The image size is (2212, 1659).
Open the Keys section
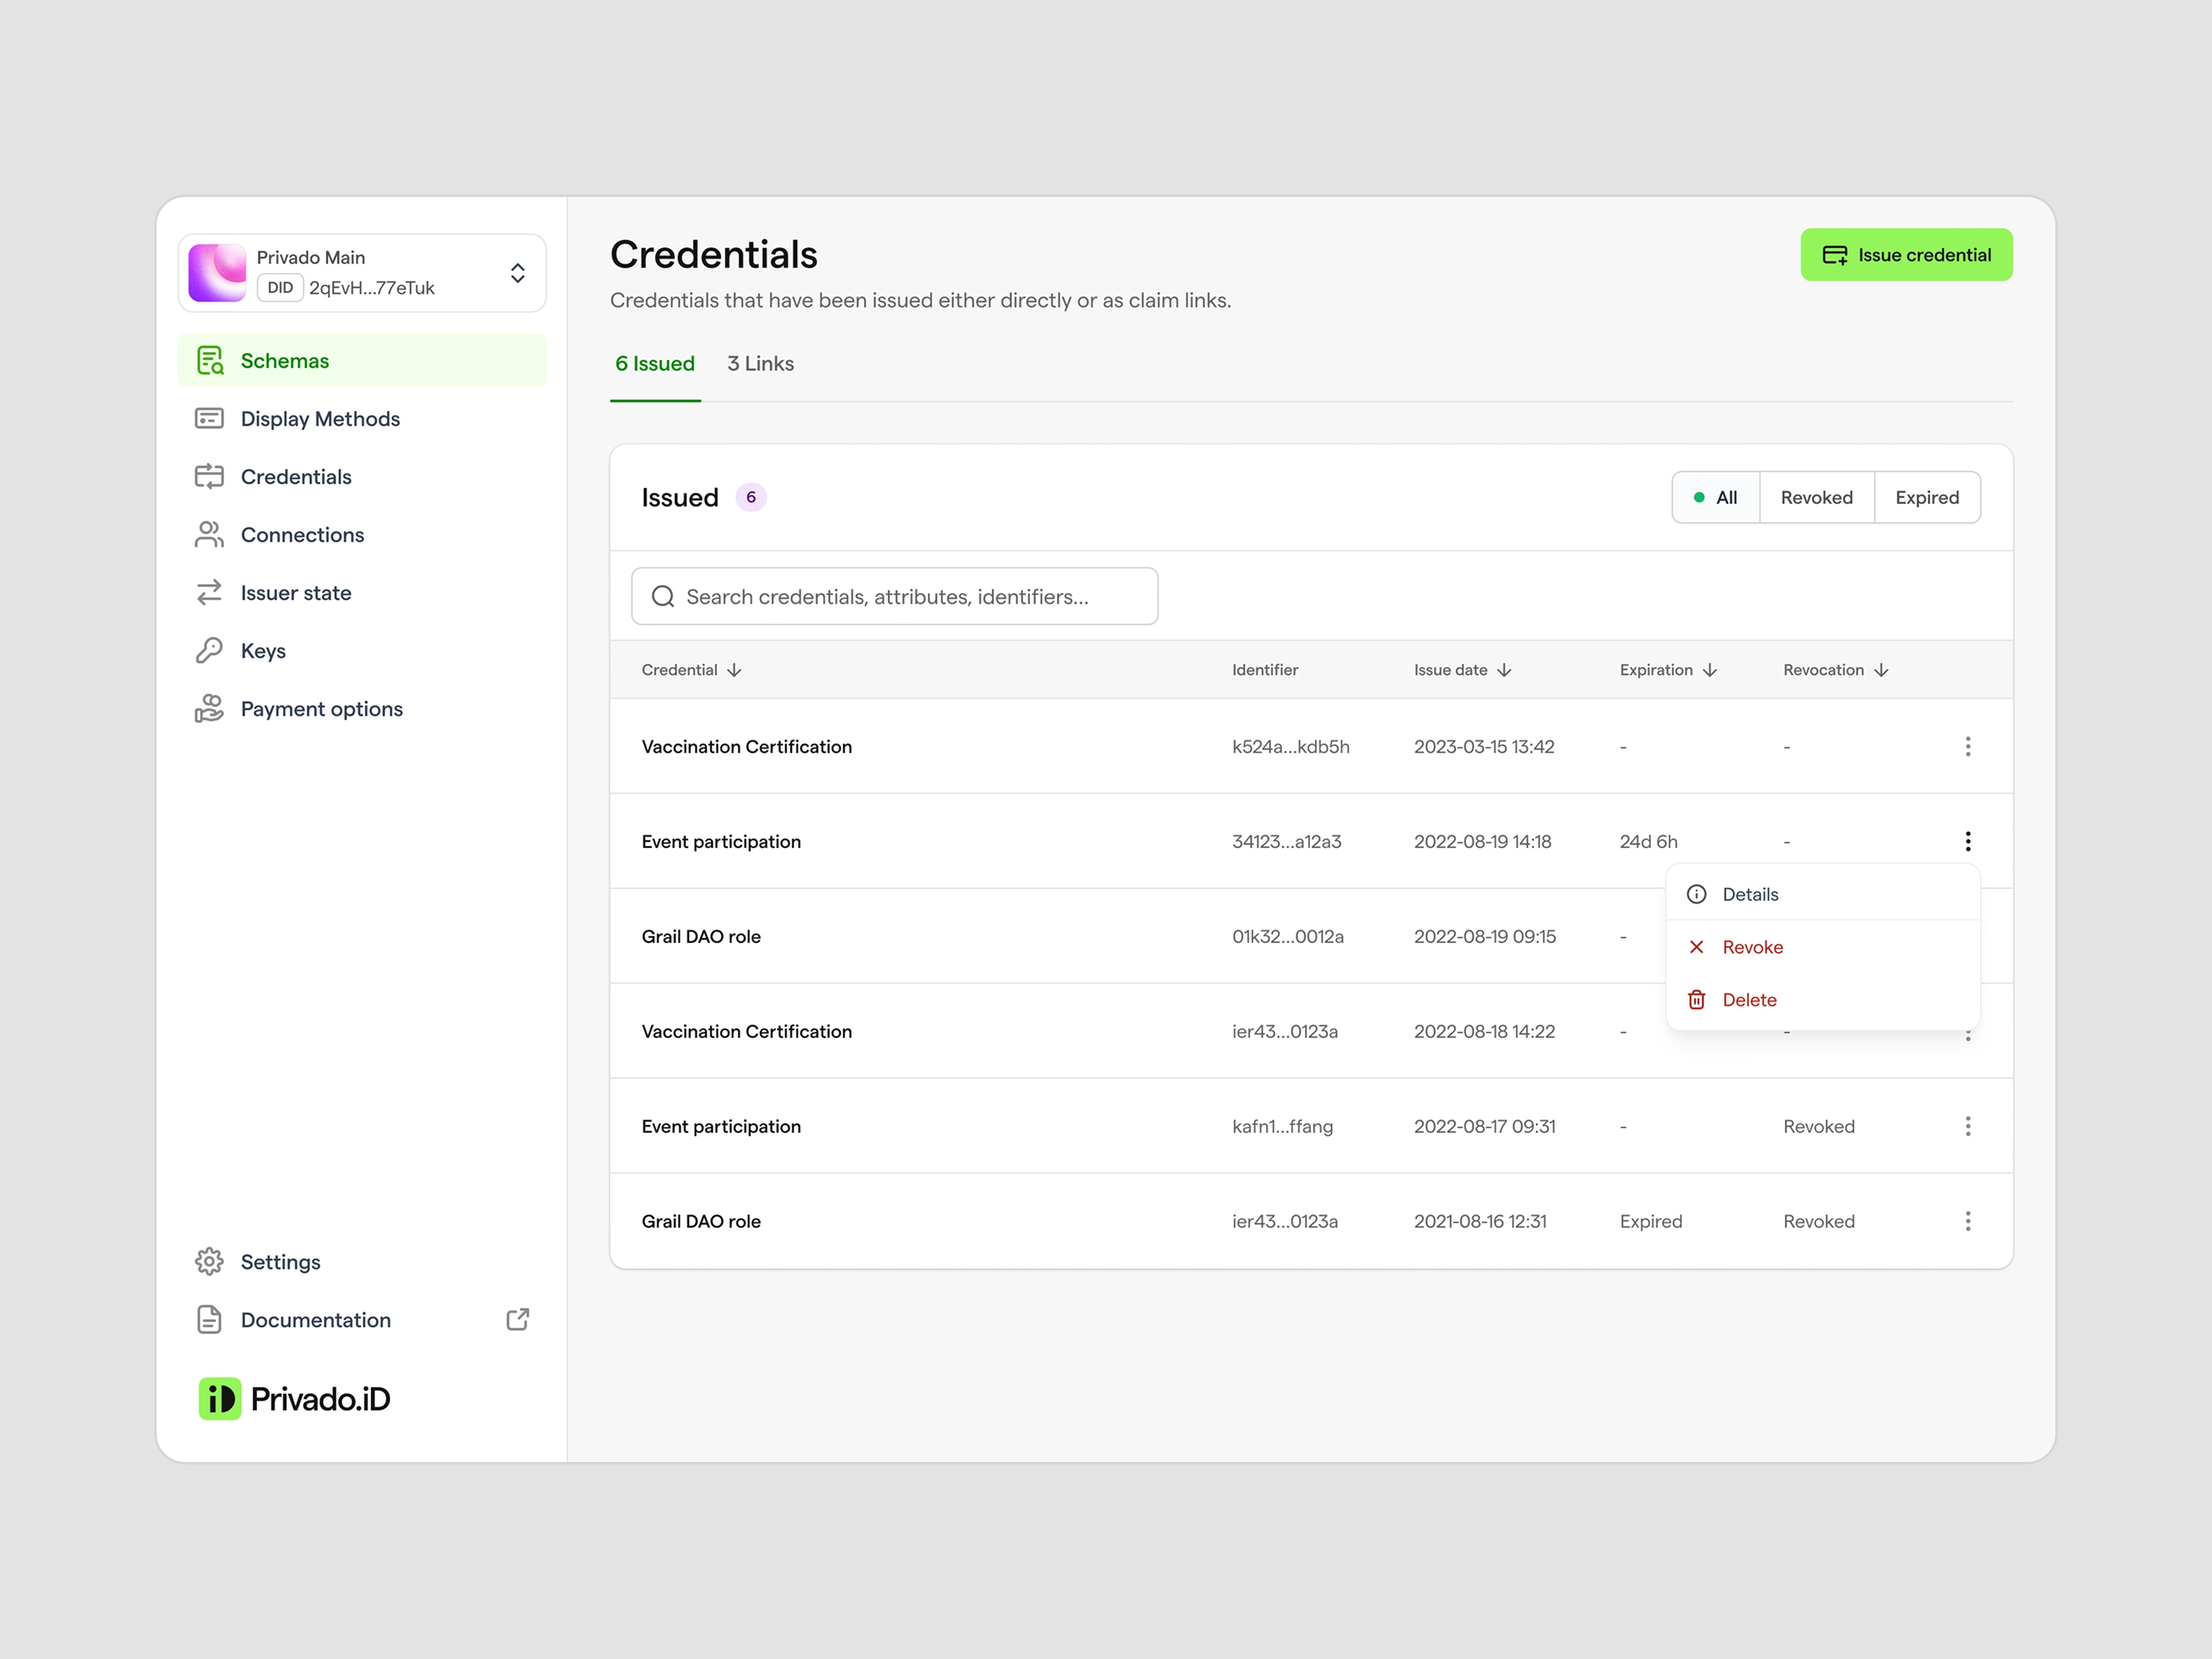coord(262,650)
